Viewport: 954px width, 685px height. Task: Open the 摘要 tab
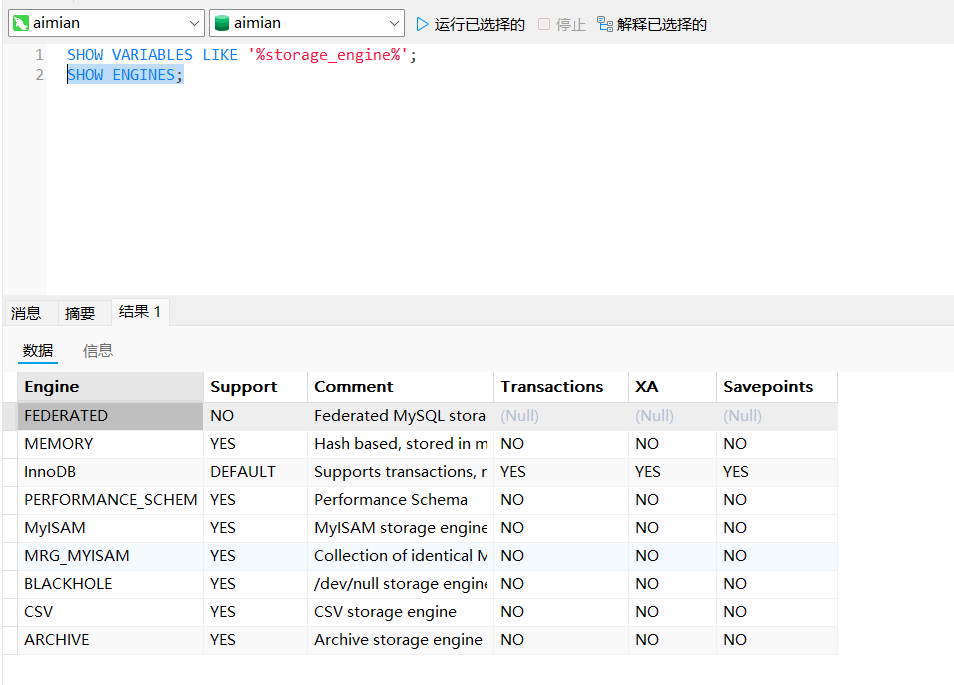(x=80, y=313)
